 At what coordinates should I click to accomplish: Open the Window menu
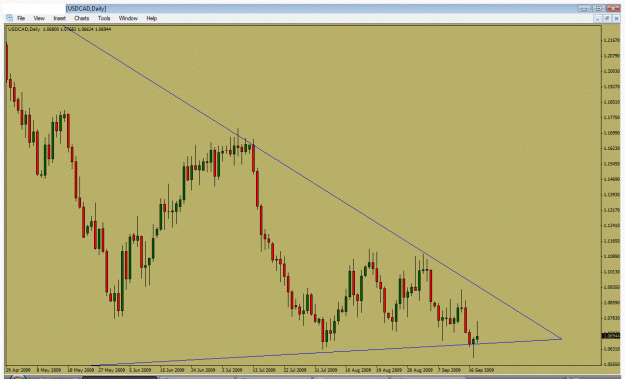[x=128, y=18]
